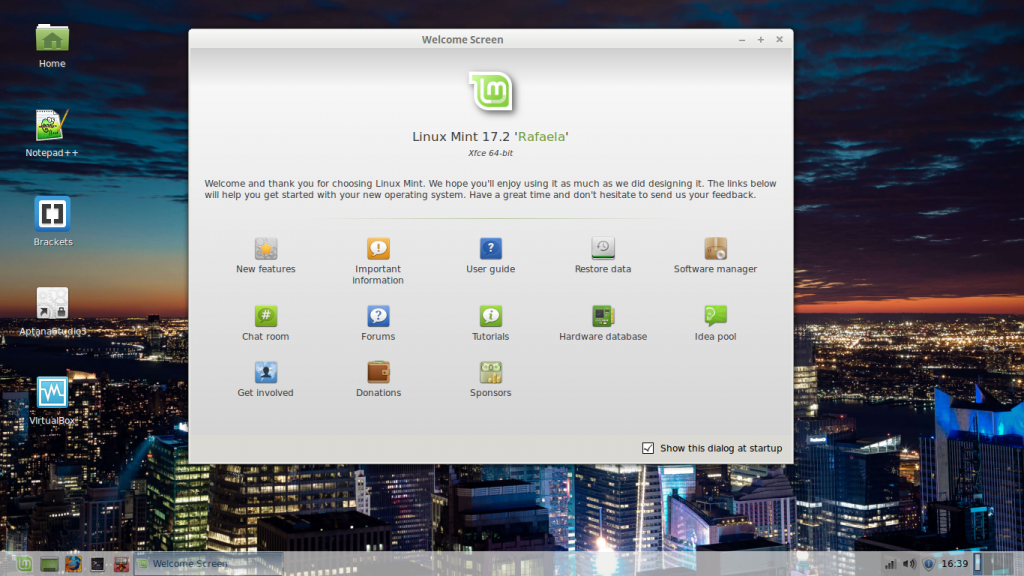Image resolution: width=1024 pixels, height=576 pixels.
Task: Click the Idea pool icon
Action: pyautogui.click(x=715, y=317)
